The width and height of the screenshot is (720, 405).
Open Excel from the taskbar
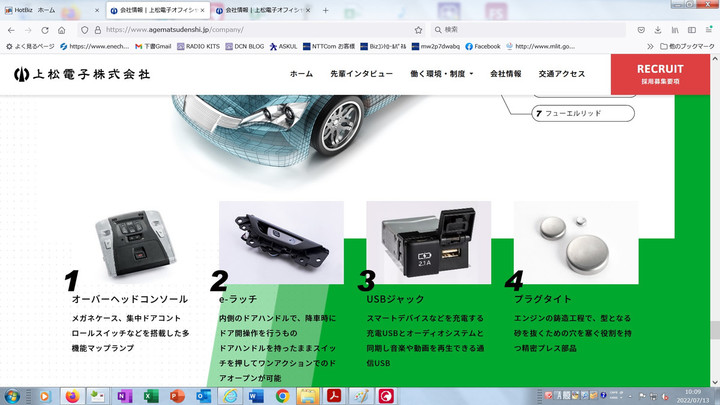click(151, 396)
